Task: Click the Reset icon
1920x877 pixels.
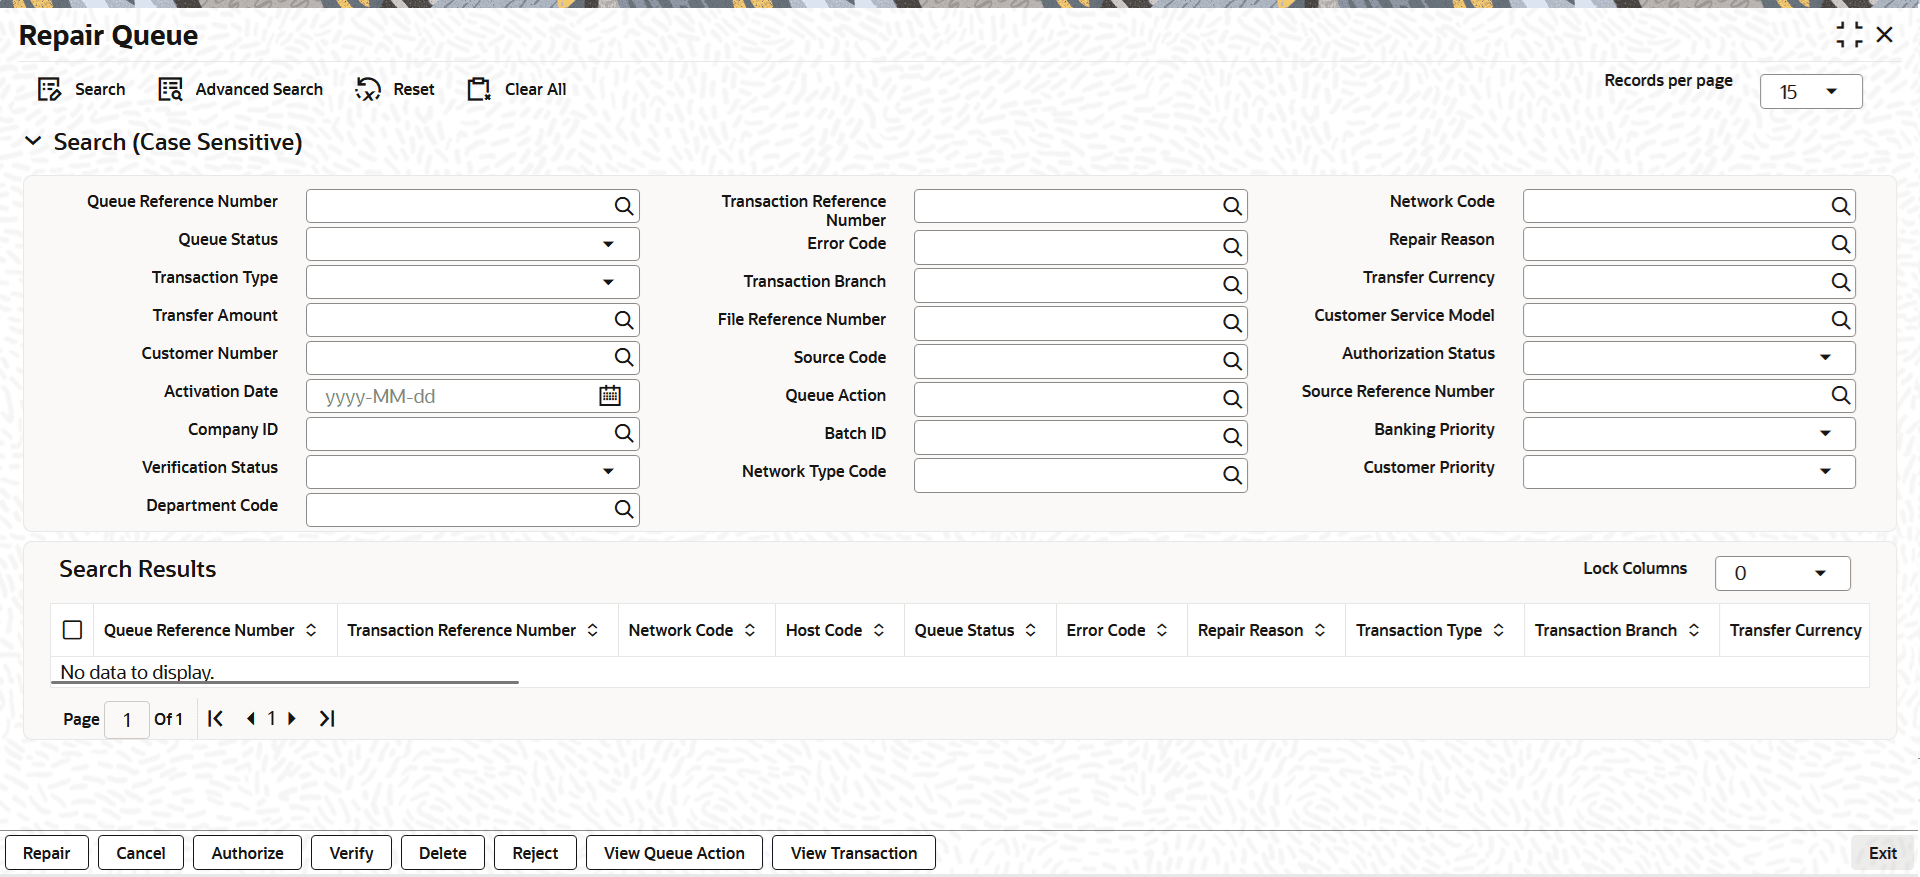Action: [368, 90]
